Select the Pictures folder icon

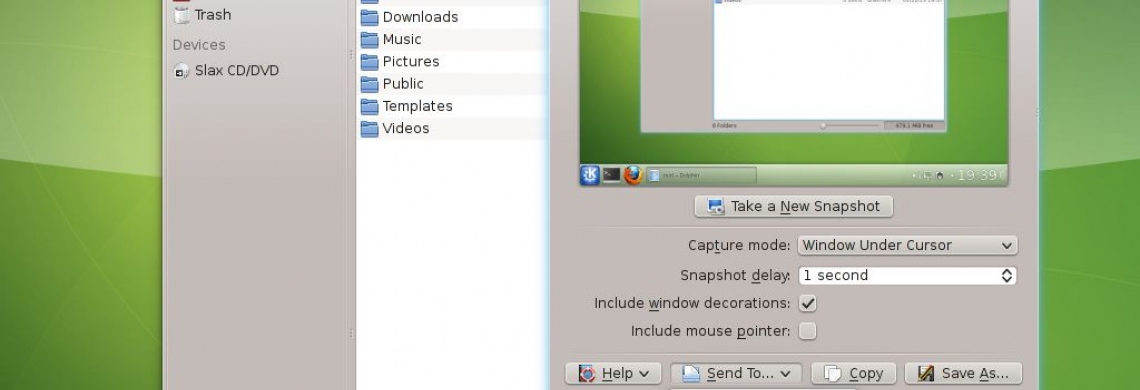(x=369, y=62)
